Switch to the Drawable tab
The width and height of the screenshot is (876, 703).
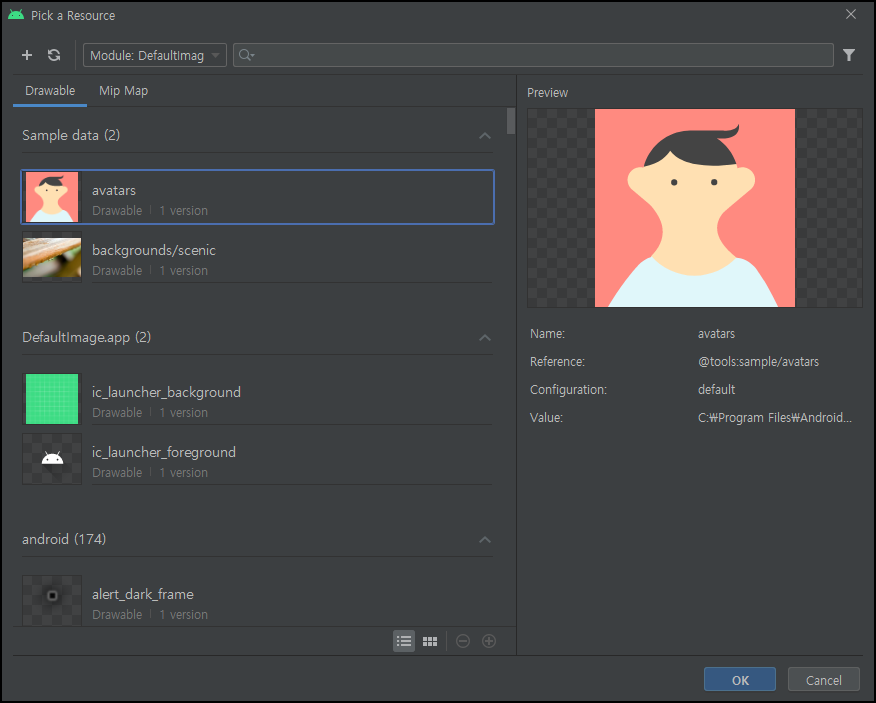point(50,91)
